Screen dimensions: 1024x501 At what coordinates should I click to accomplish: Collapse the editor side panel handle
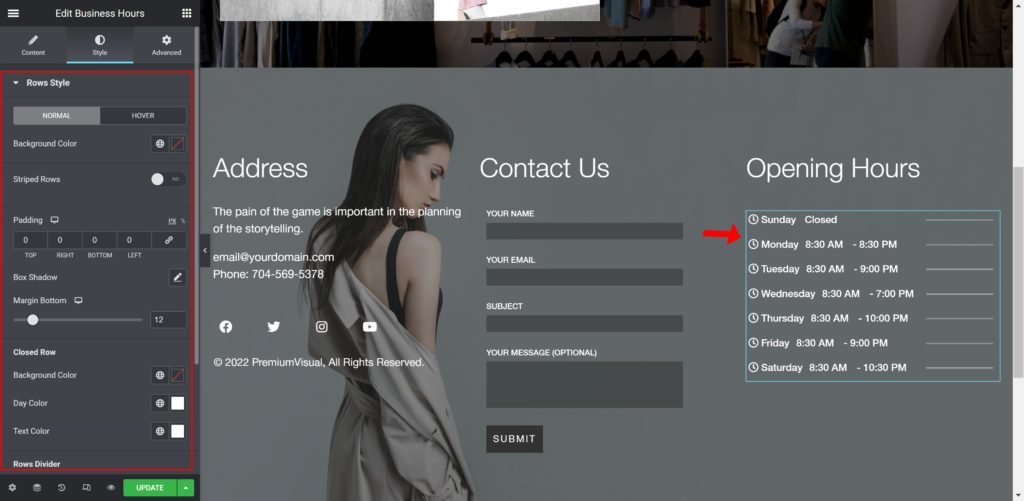(x=204, y=250)
